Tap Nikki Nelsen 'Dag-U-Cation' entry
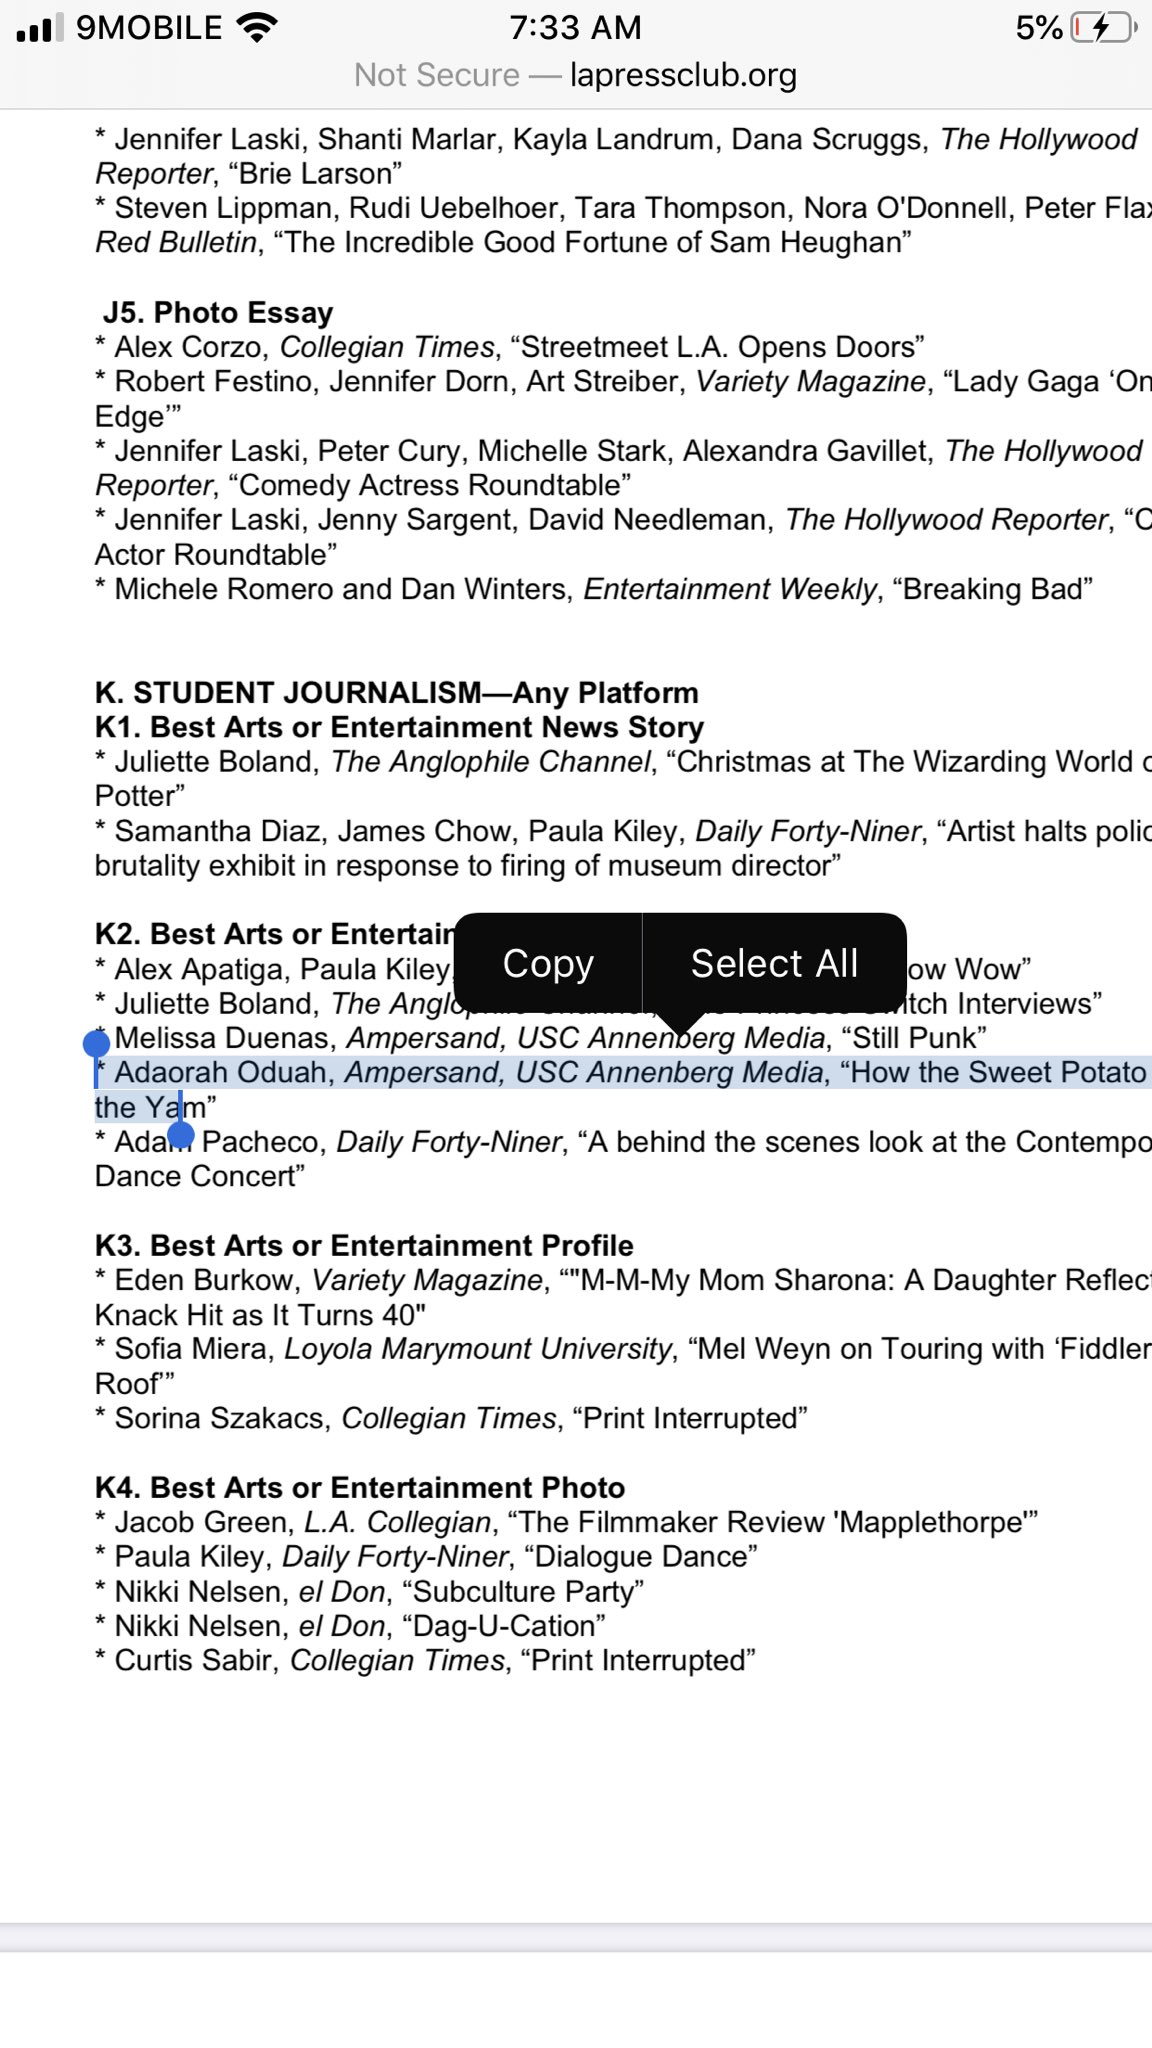 tap(350, 1626)
